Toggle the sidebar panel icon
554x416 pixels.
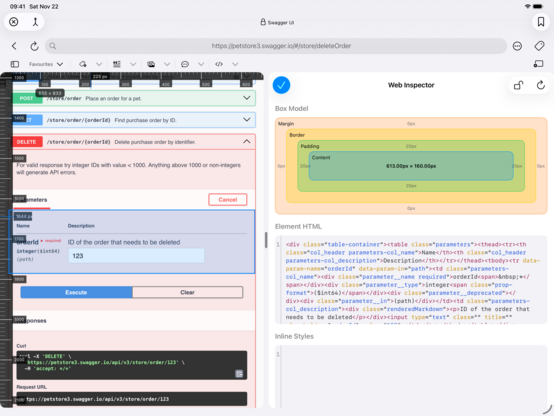[x=15, y=64]
